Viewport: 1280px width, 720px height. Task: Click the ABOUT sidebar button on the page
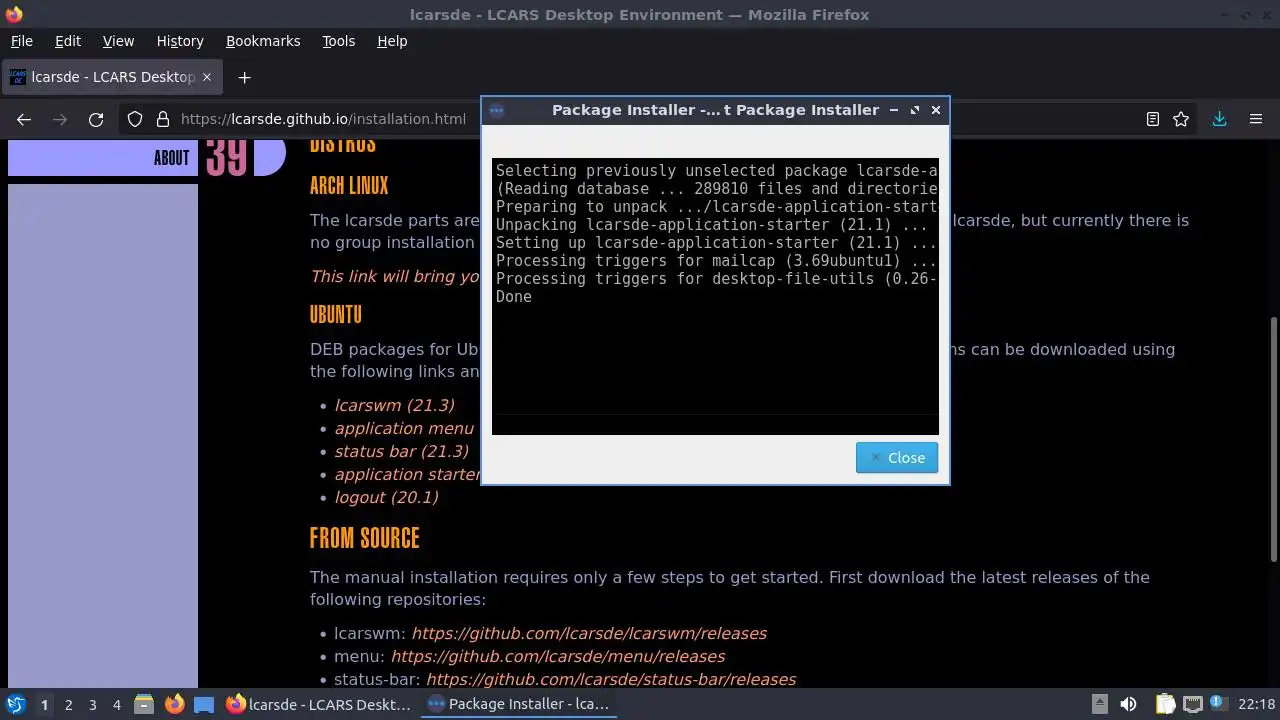[103, 158]
